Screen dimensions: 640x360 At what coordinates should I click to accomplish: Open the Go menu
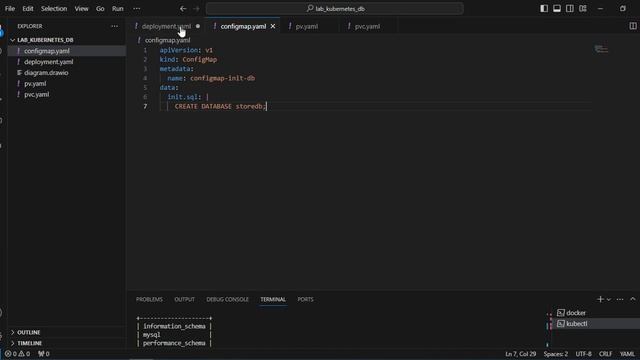[x=100, y=9]
